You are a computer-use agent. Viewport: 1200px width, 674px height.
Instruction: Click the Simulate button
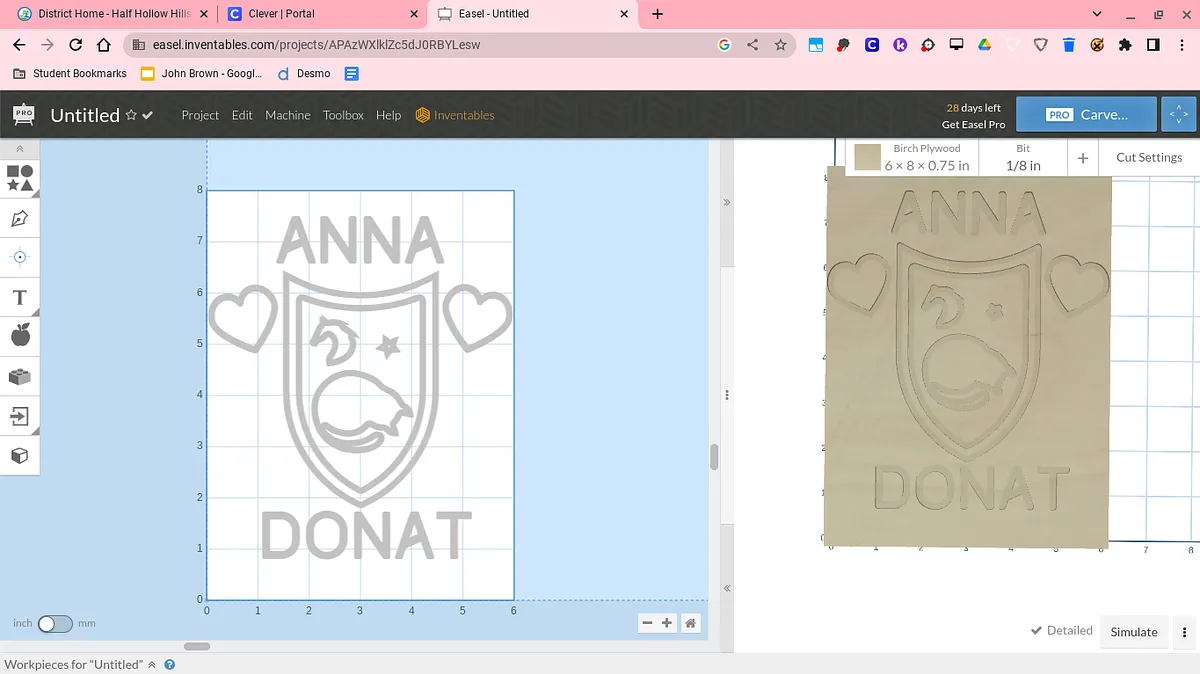(x=1134, y=632)
